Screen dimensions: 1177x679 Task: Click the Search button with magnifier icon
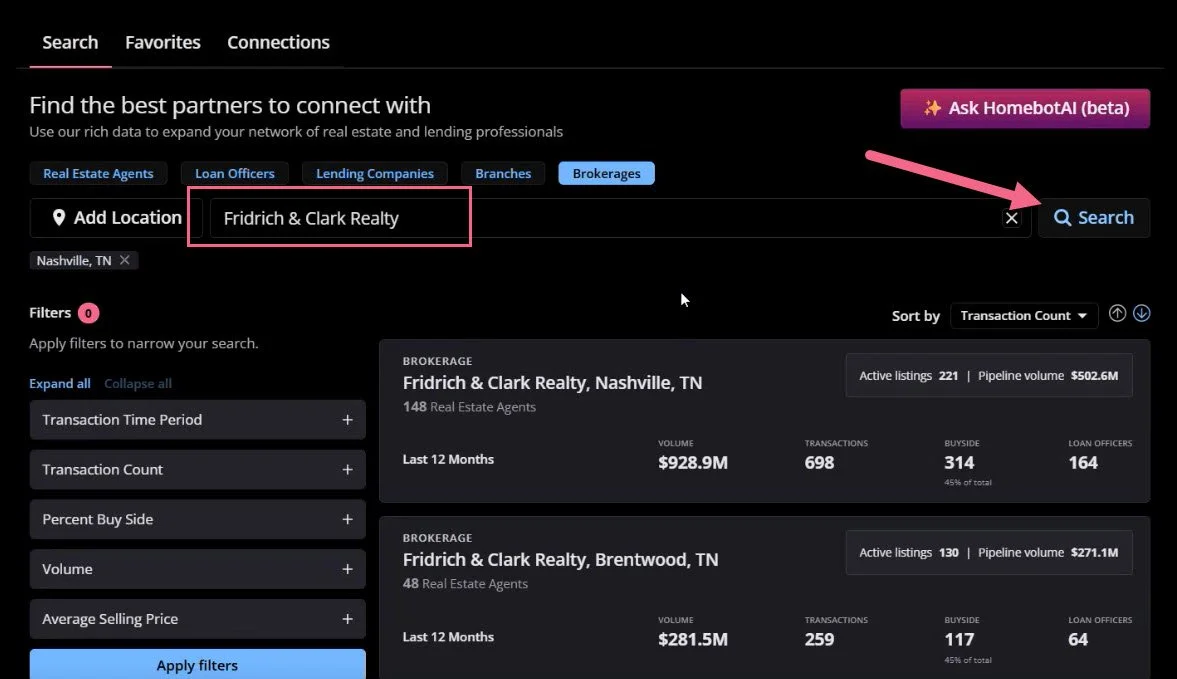[1094, 218]
